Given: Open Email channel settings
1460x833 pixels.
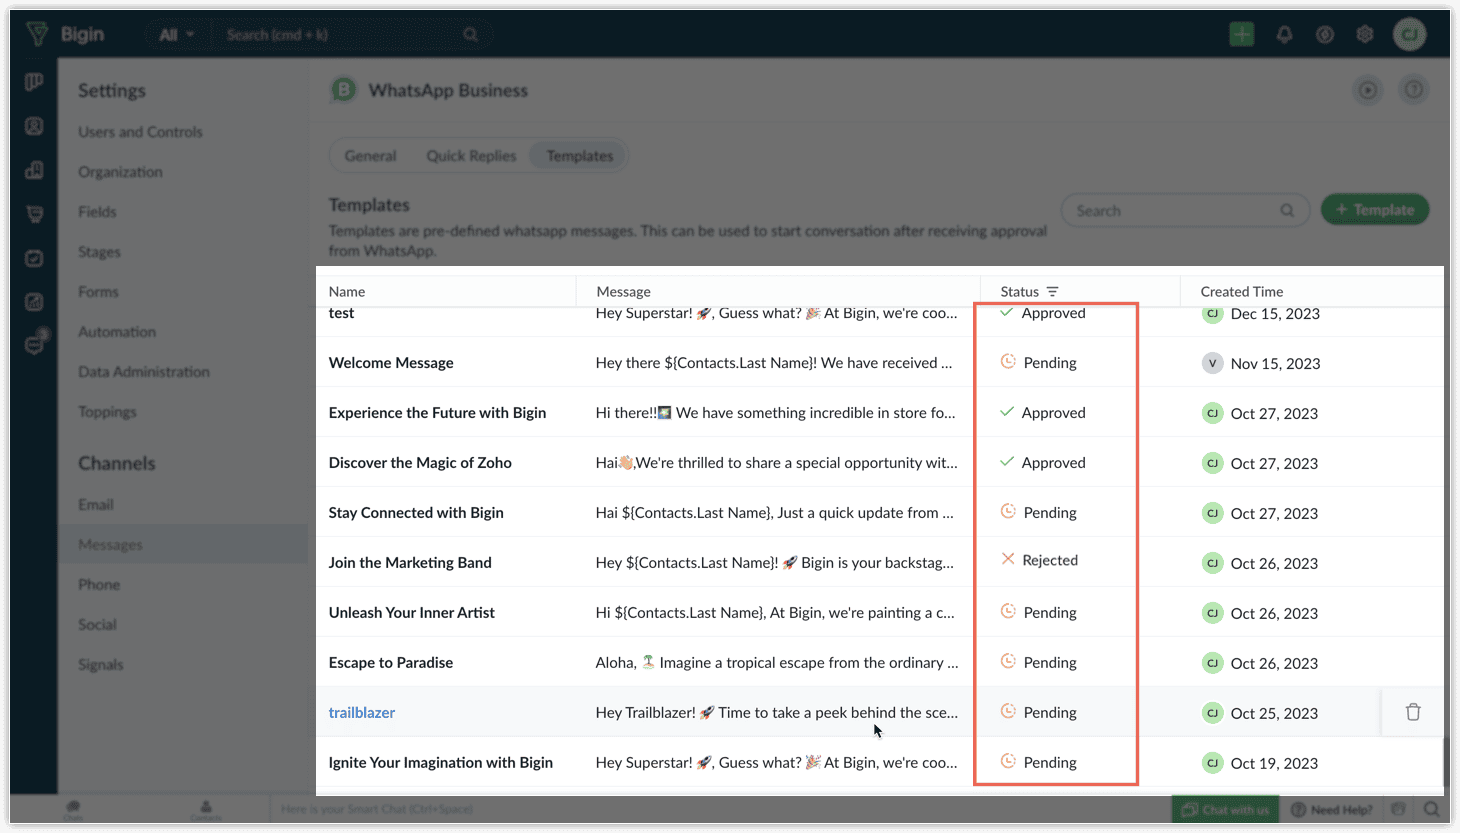Looking at the screenshot, I should [x=96, y=505].
